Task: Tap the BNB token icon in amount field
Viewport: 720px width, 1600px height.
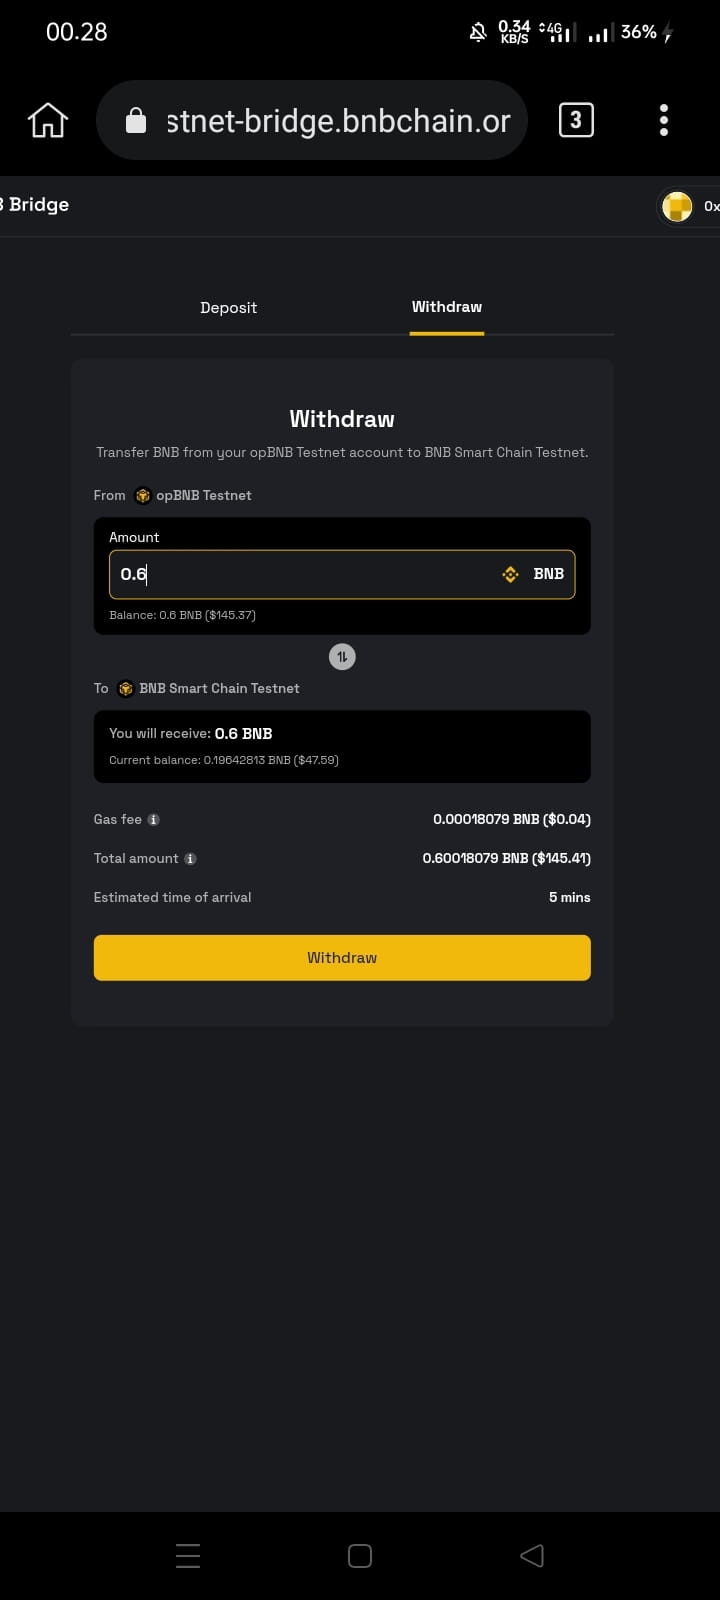Action: click(x=511, y=574)
